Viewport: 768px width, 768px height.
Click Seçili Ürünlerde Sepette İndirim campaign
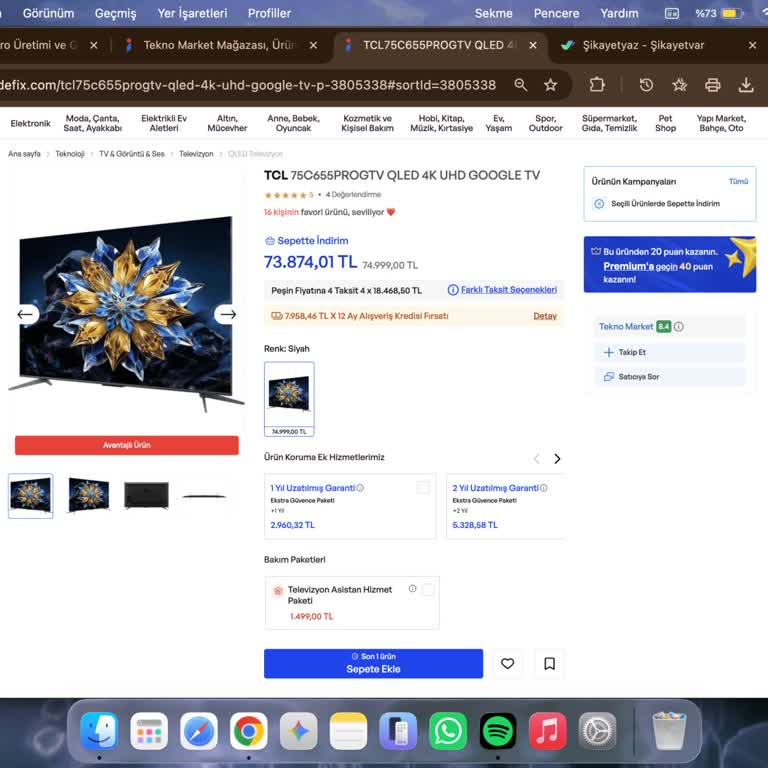click(x=665, y=204)
